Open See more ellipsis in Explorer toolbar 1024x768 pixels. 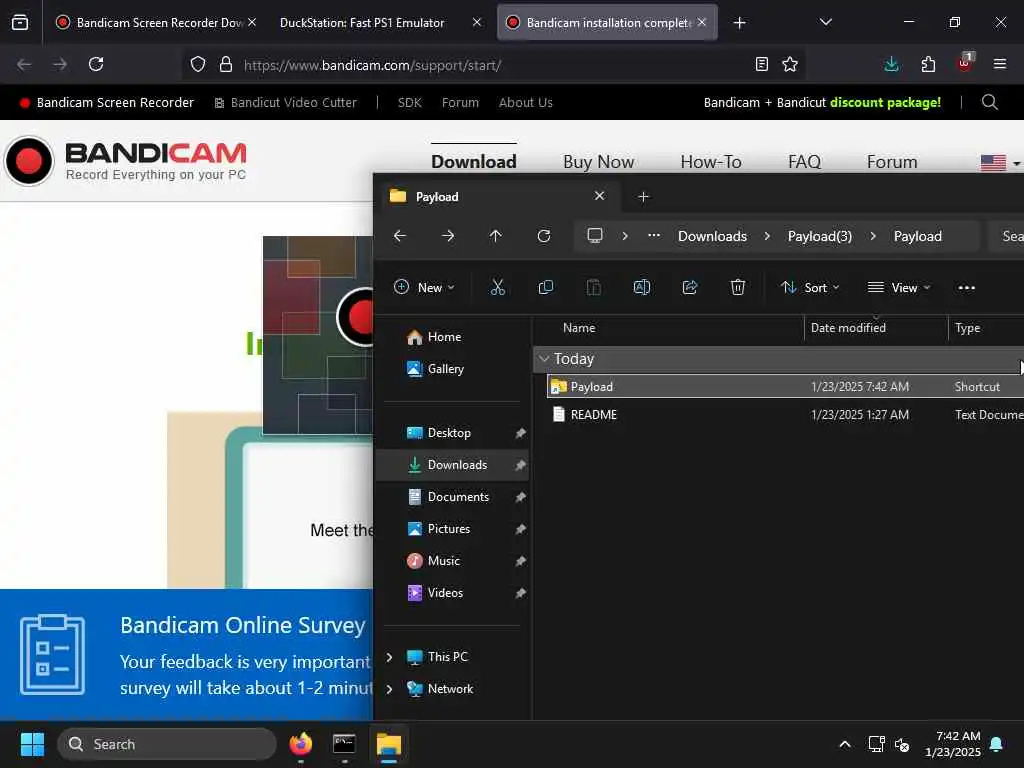coord(967,288)
